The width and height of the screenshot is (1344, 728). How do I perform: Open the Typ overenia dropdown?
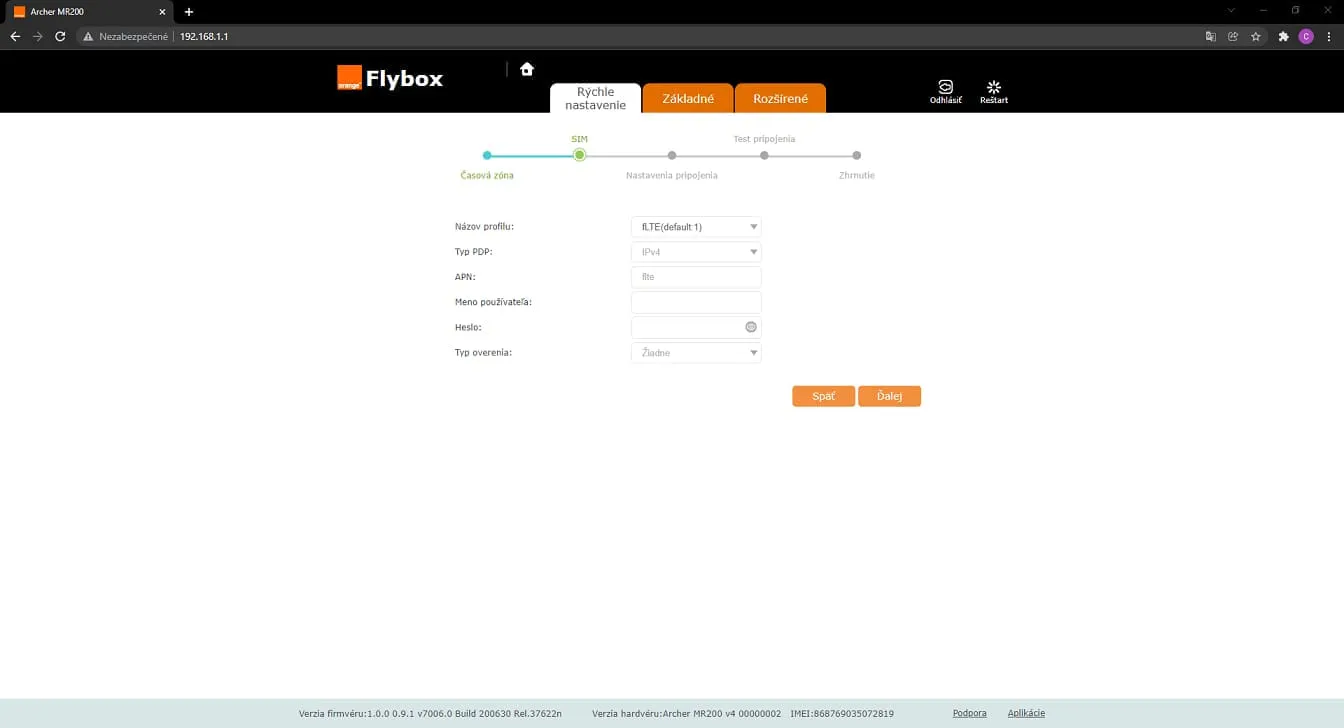click(696, 353)
